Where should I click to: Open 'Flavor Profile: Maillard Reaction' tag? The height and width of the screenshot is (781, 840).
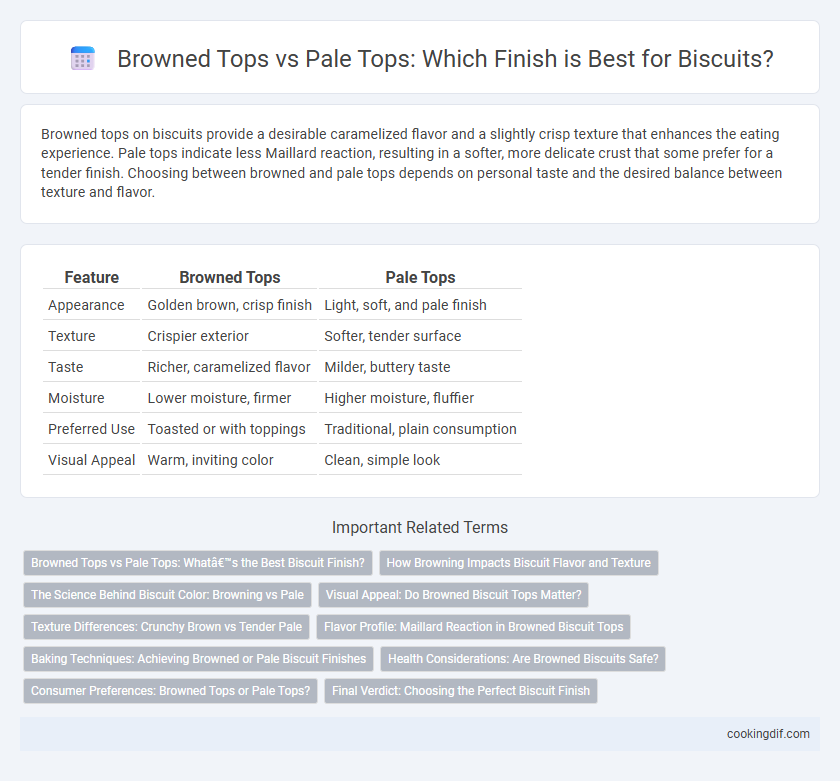click(474, 627)
